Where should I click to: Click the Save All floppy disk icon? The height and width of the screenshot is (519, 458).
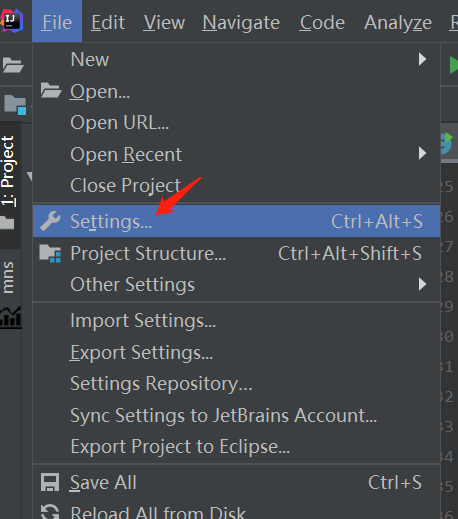[50, 482]
